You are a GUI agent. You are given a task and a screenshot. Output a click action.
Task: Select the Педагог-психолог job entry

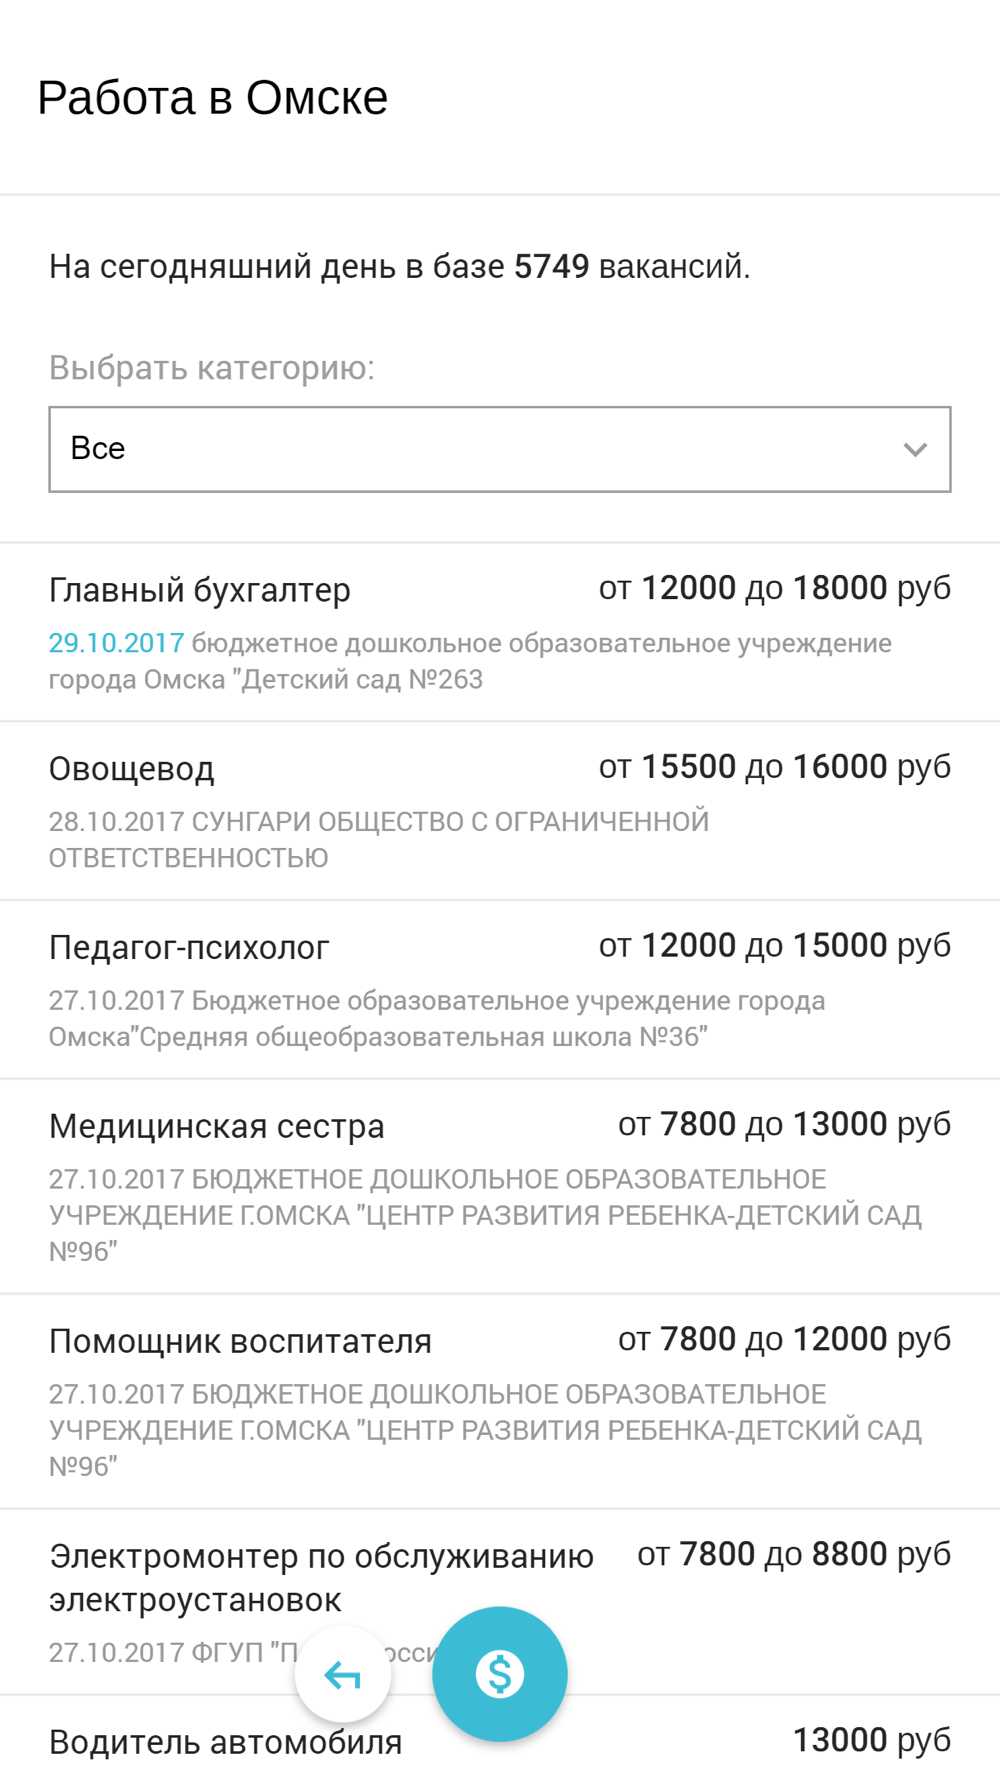coord(500,990)
